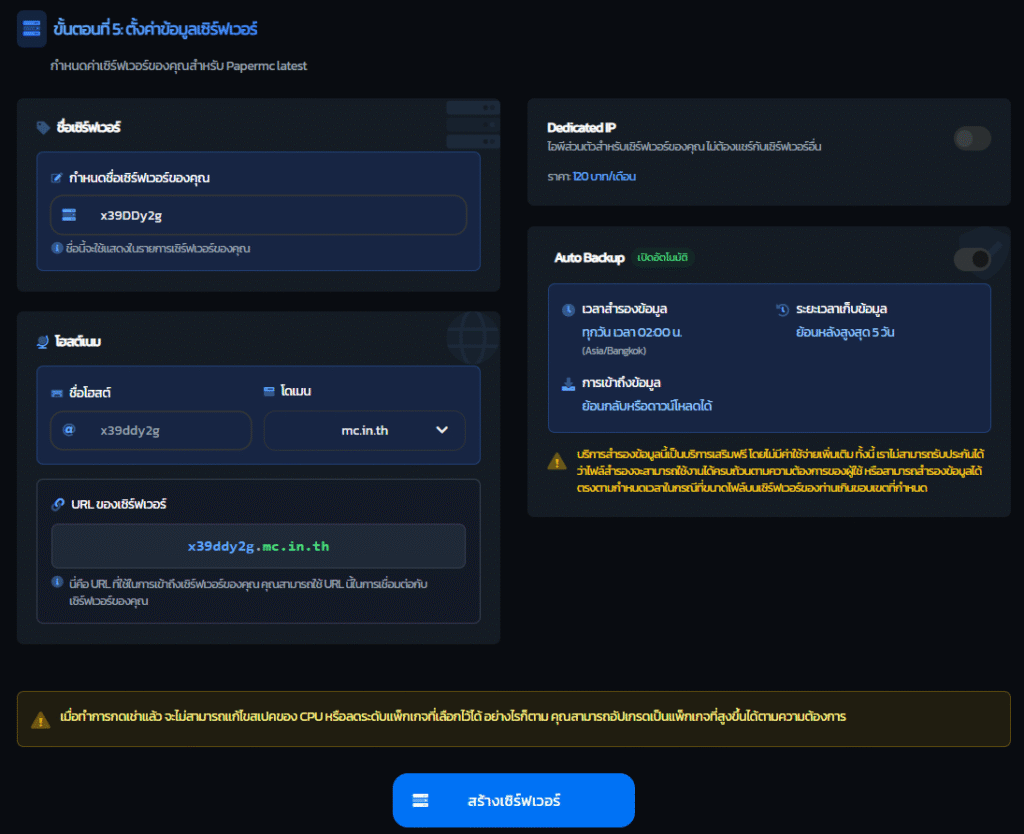Click the chevron arrow in the domain selector
Image resolution: width=1024 pixels, height=834 pixels.
(442, 431)
